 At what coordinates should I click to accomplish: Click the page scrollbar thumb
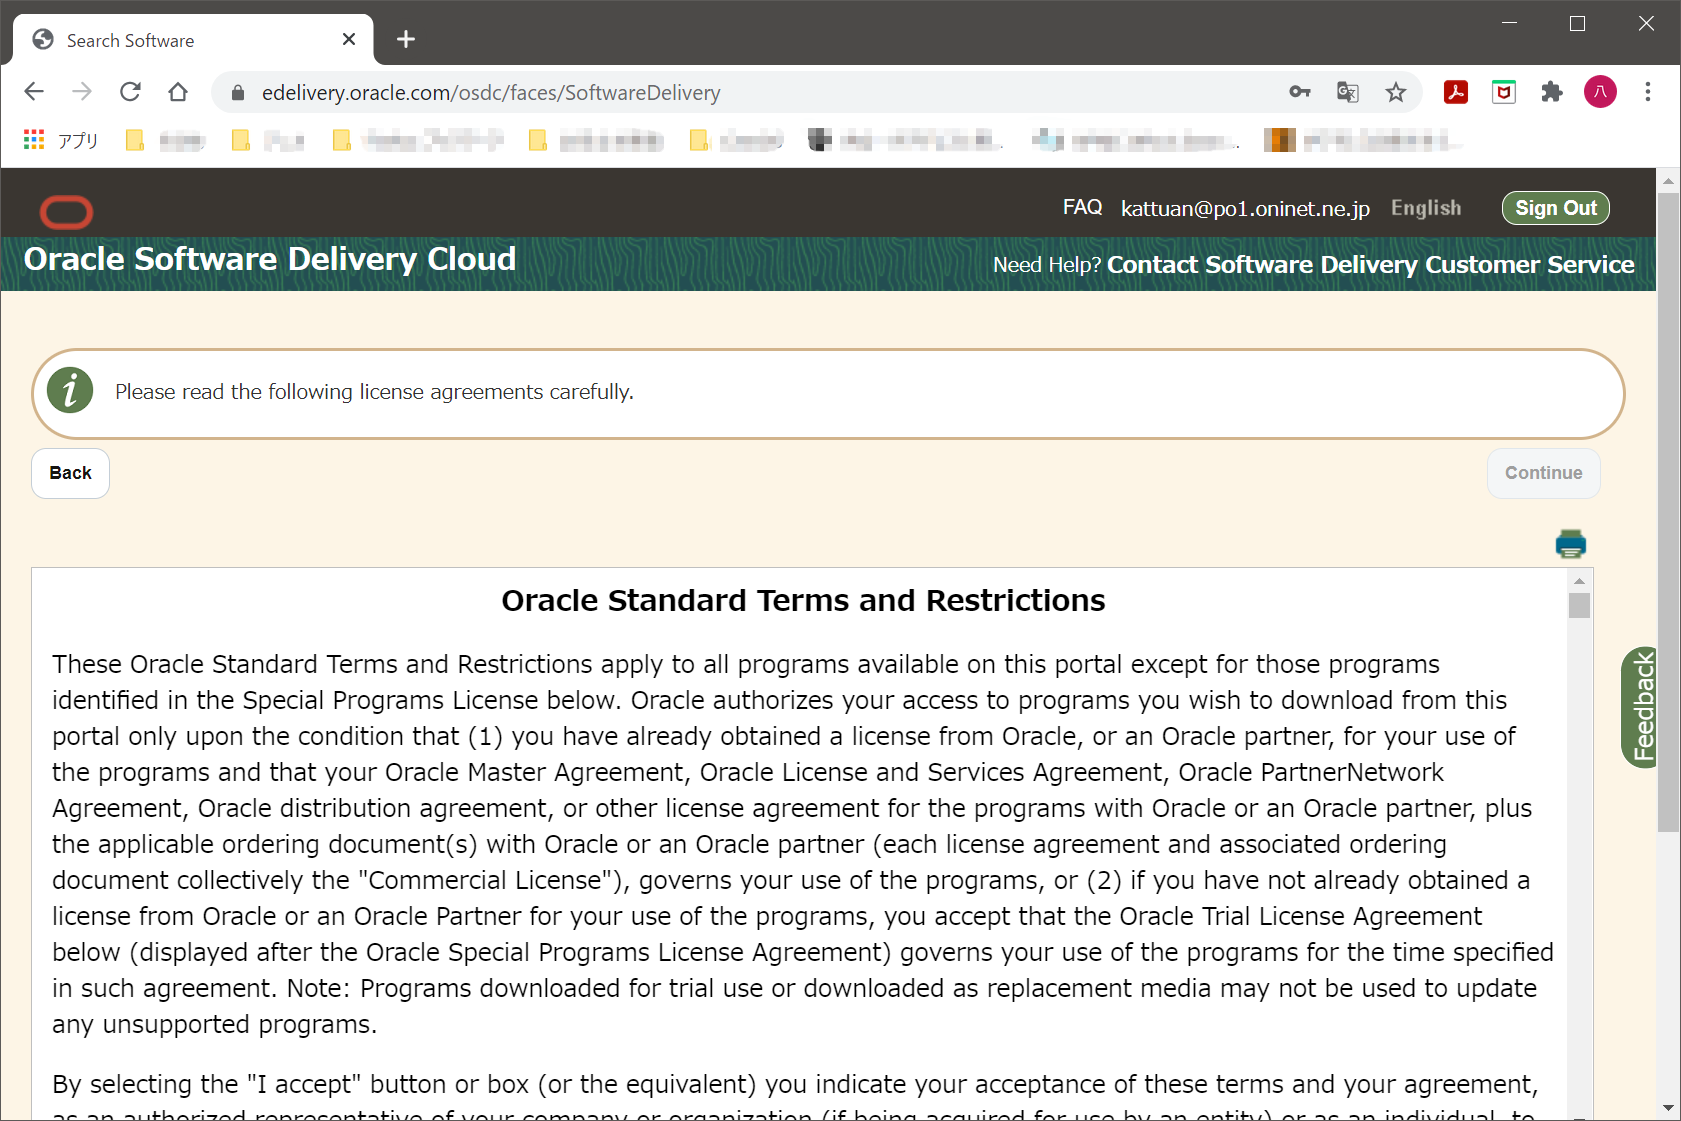(x=1668, y=510)
